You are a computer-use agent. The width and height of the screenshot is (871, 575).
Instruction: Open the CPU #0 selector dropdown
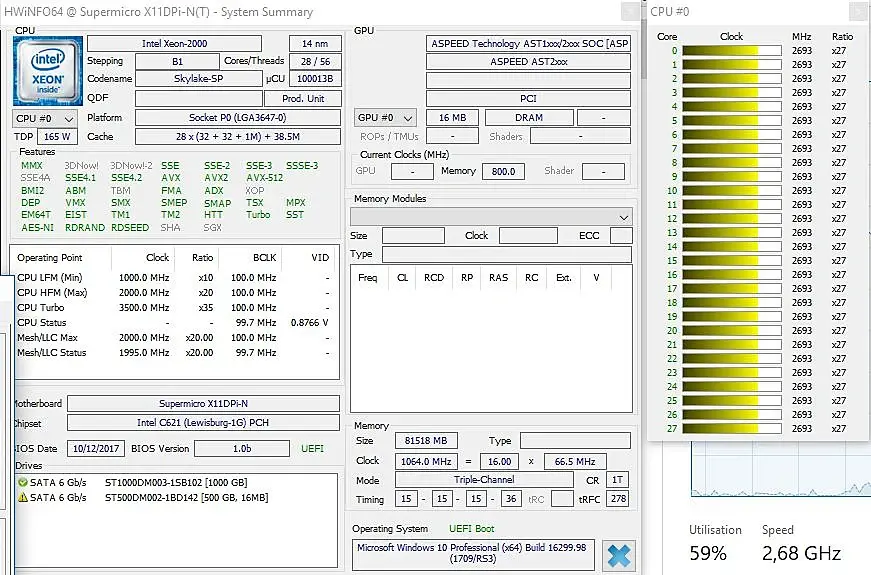pyautogui.click(x=44, y=118)
